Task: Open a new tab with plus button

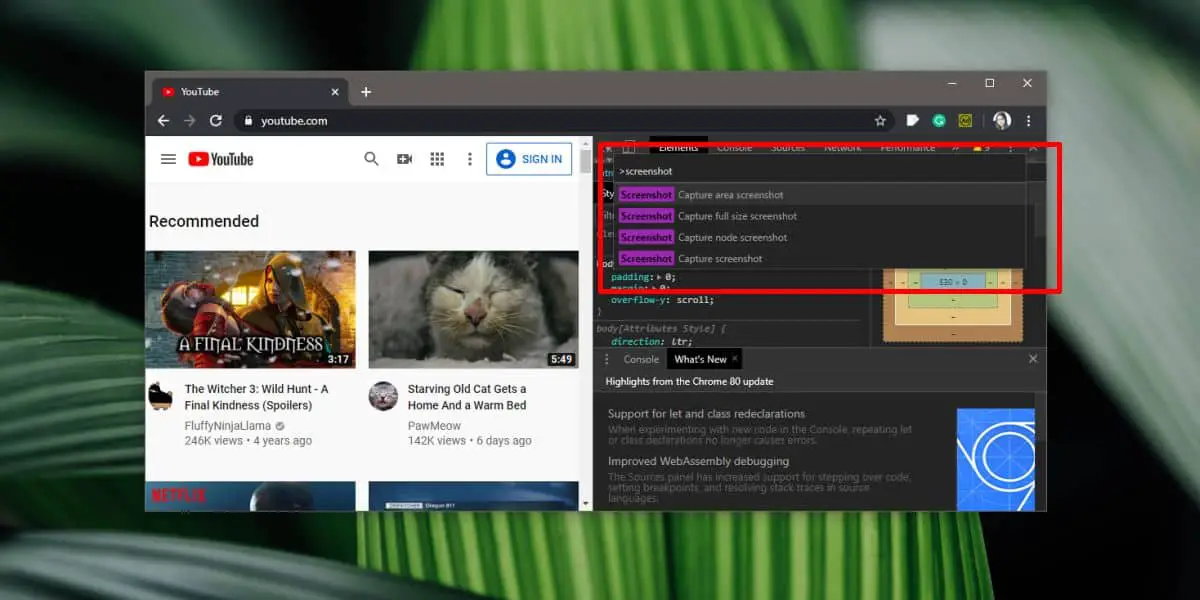Action: click(x=366, y=92)
